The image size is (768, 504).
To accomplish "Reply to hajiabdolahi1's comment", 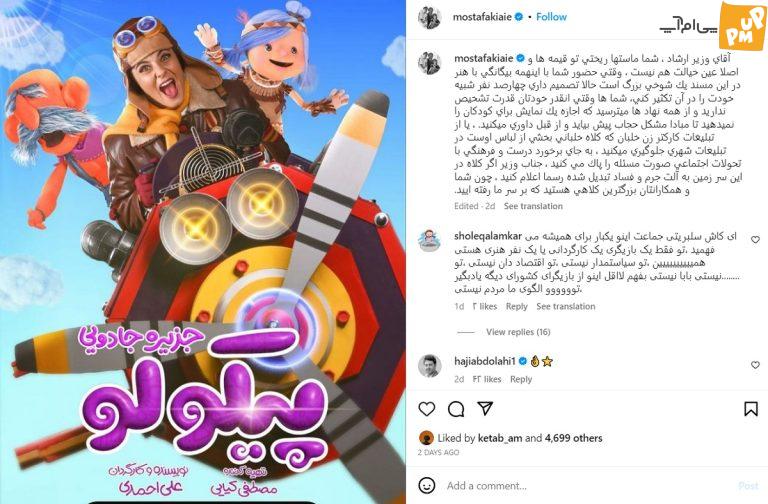I will click(521, 379).
